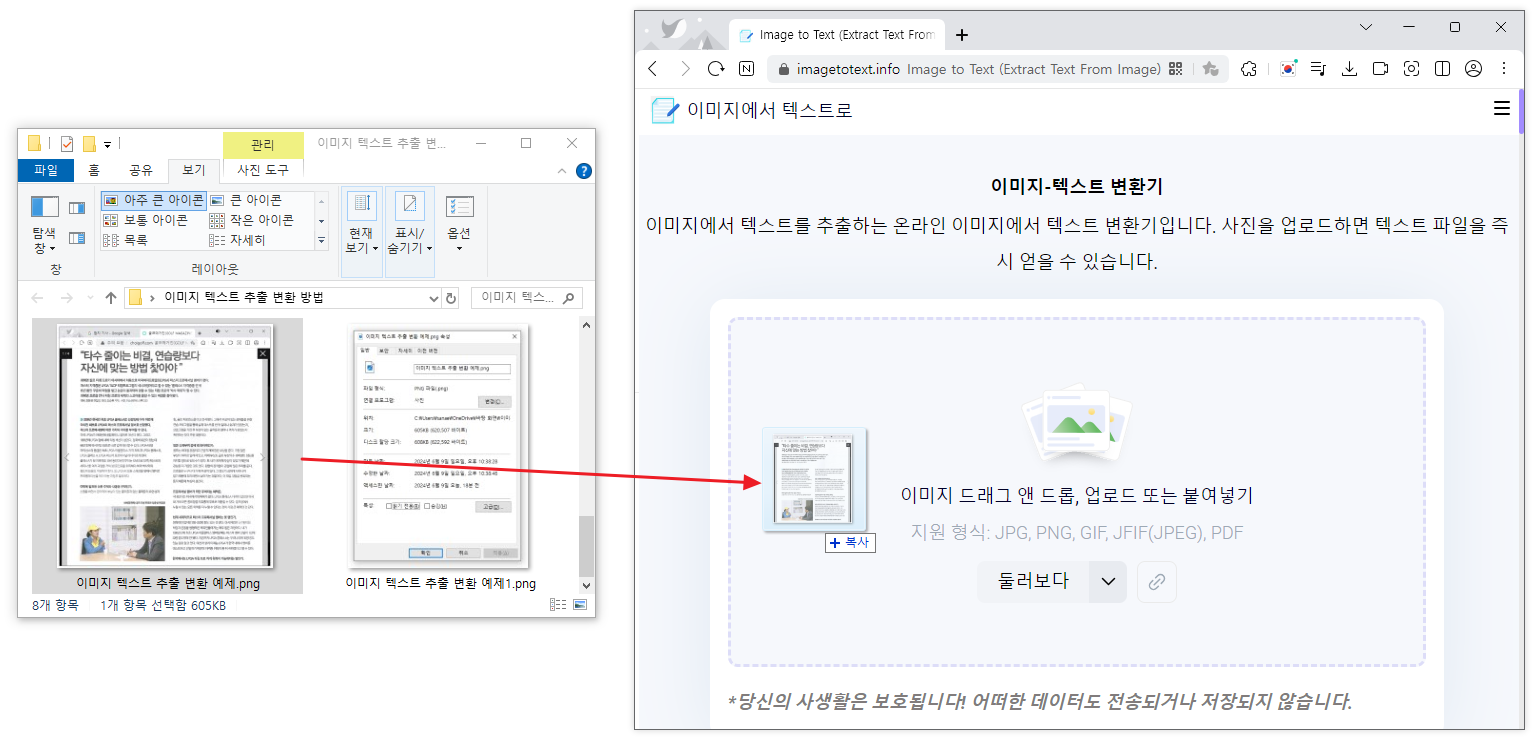Click the imagetotext site logo icon
Image resolution: width=1535 pixels, height=742 pixels.
click(664, 110)
